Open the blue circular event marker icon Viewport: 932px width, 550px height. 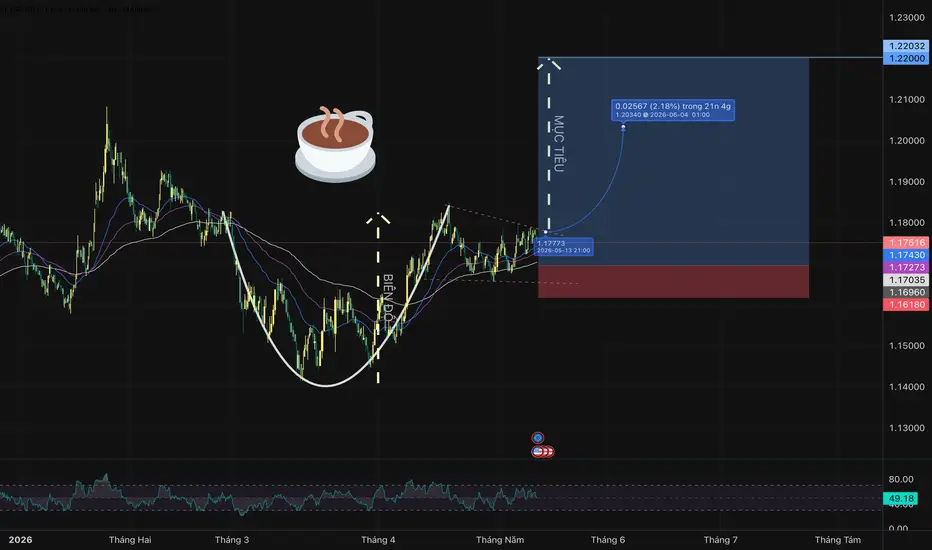pyautogui.click(x=537, y=438)
